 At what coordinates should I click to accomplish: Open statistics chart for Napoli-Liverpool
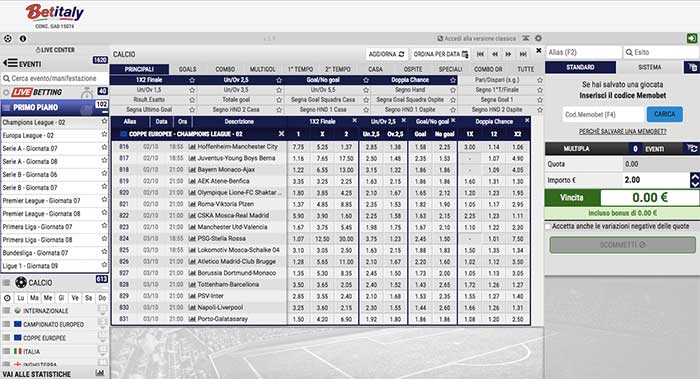click(x=192, y=308)
